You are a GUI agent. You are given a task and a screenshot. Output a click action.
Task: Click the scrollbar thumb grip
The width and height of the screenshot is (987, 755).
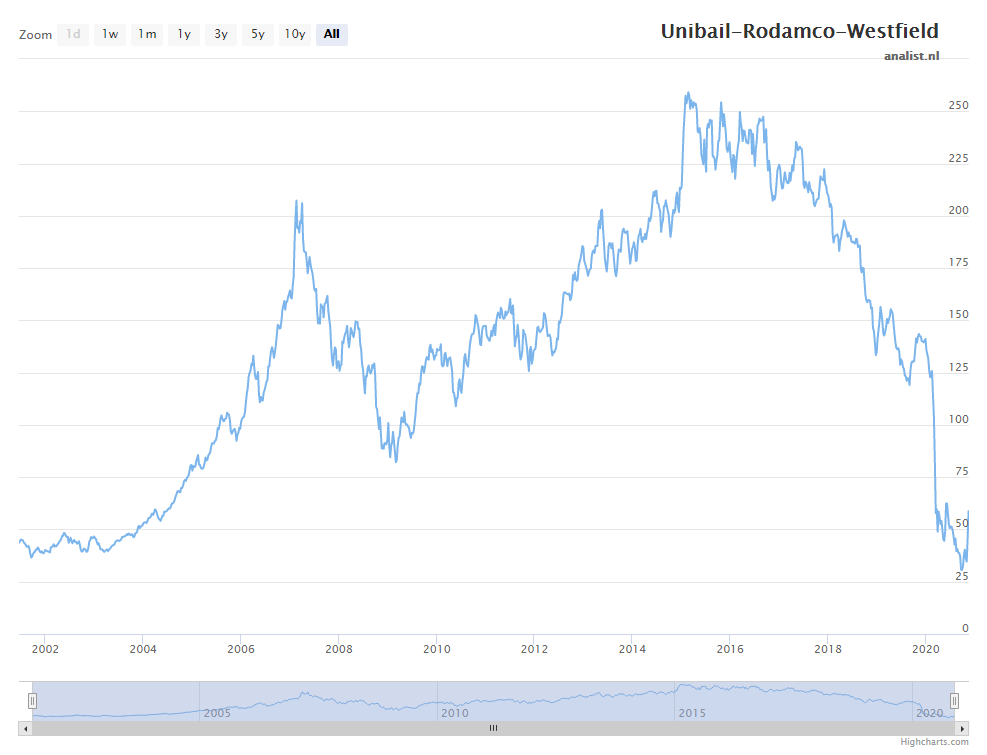[x=493, y=728]
